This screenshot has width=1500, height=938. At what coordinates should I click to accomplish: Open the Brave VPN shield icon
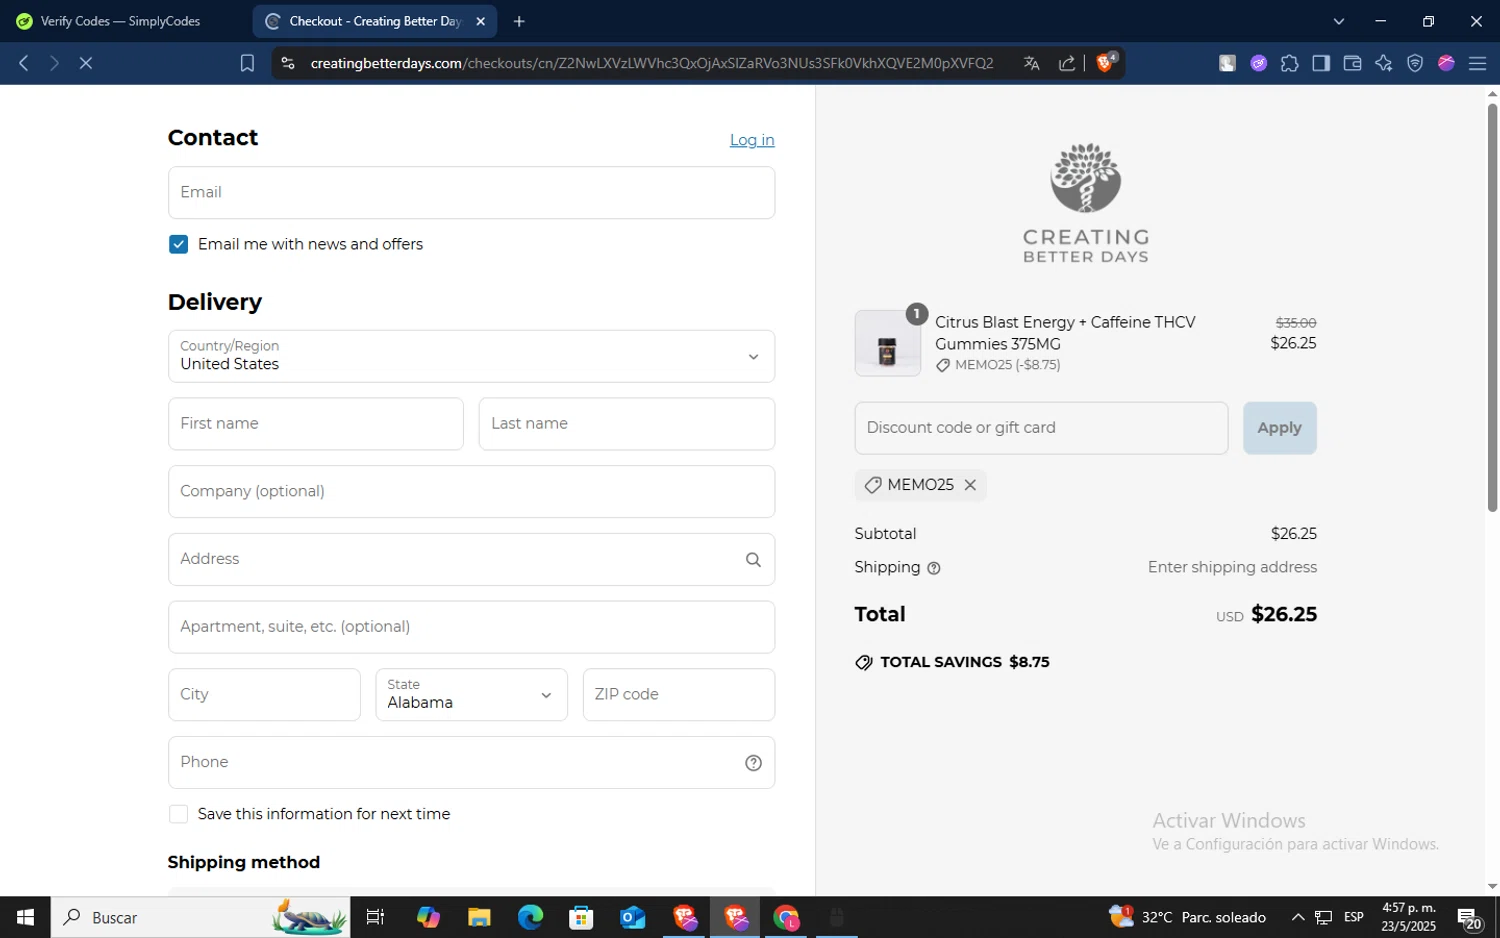pyautogui.click(x=1415, y=63)
